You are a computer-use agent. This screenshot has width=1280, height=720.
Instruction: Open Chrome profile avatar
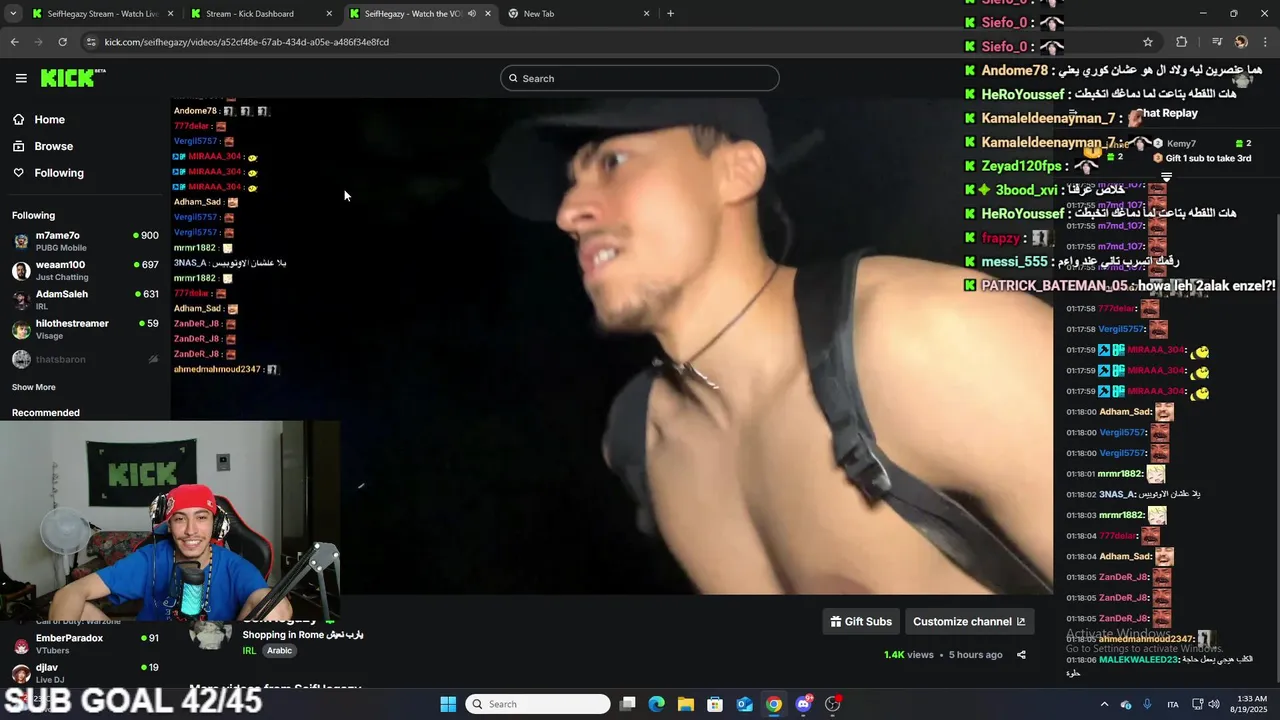(x=1241, y=42)
